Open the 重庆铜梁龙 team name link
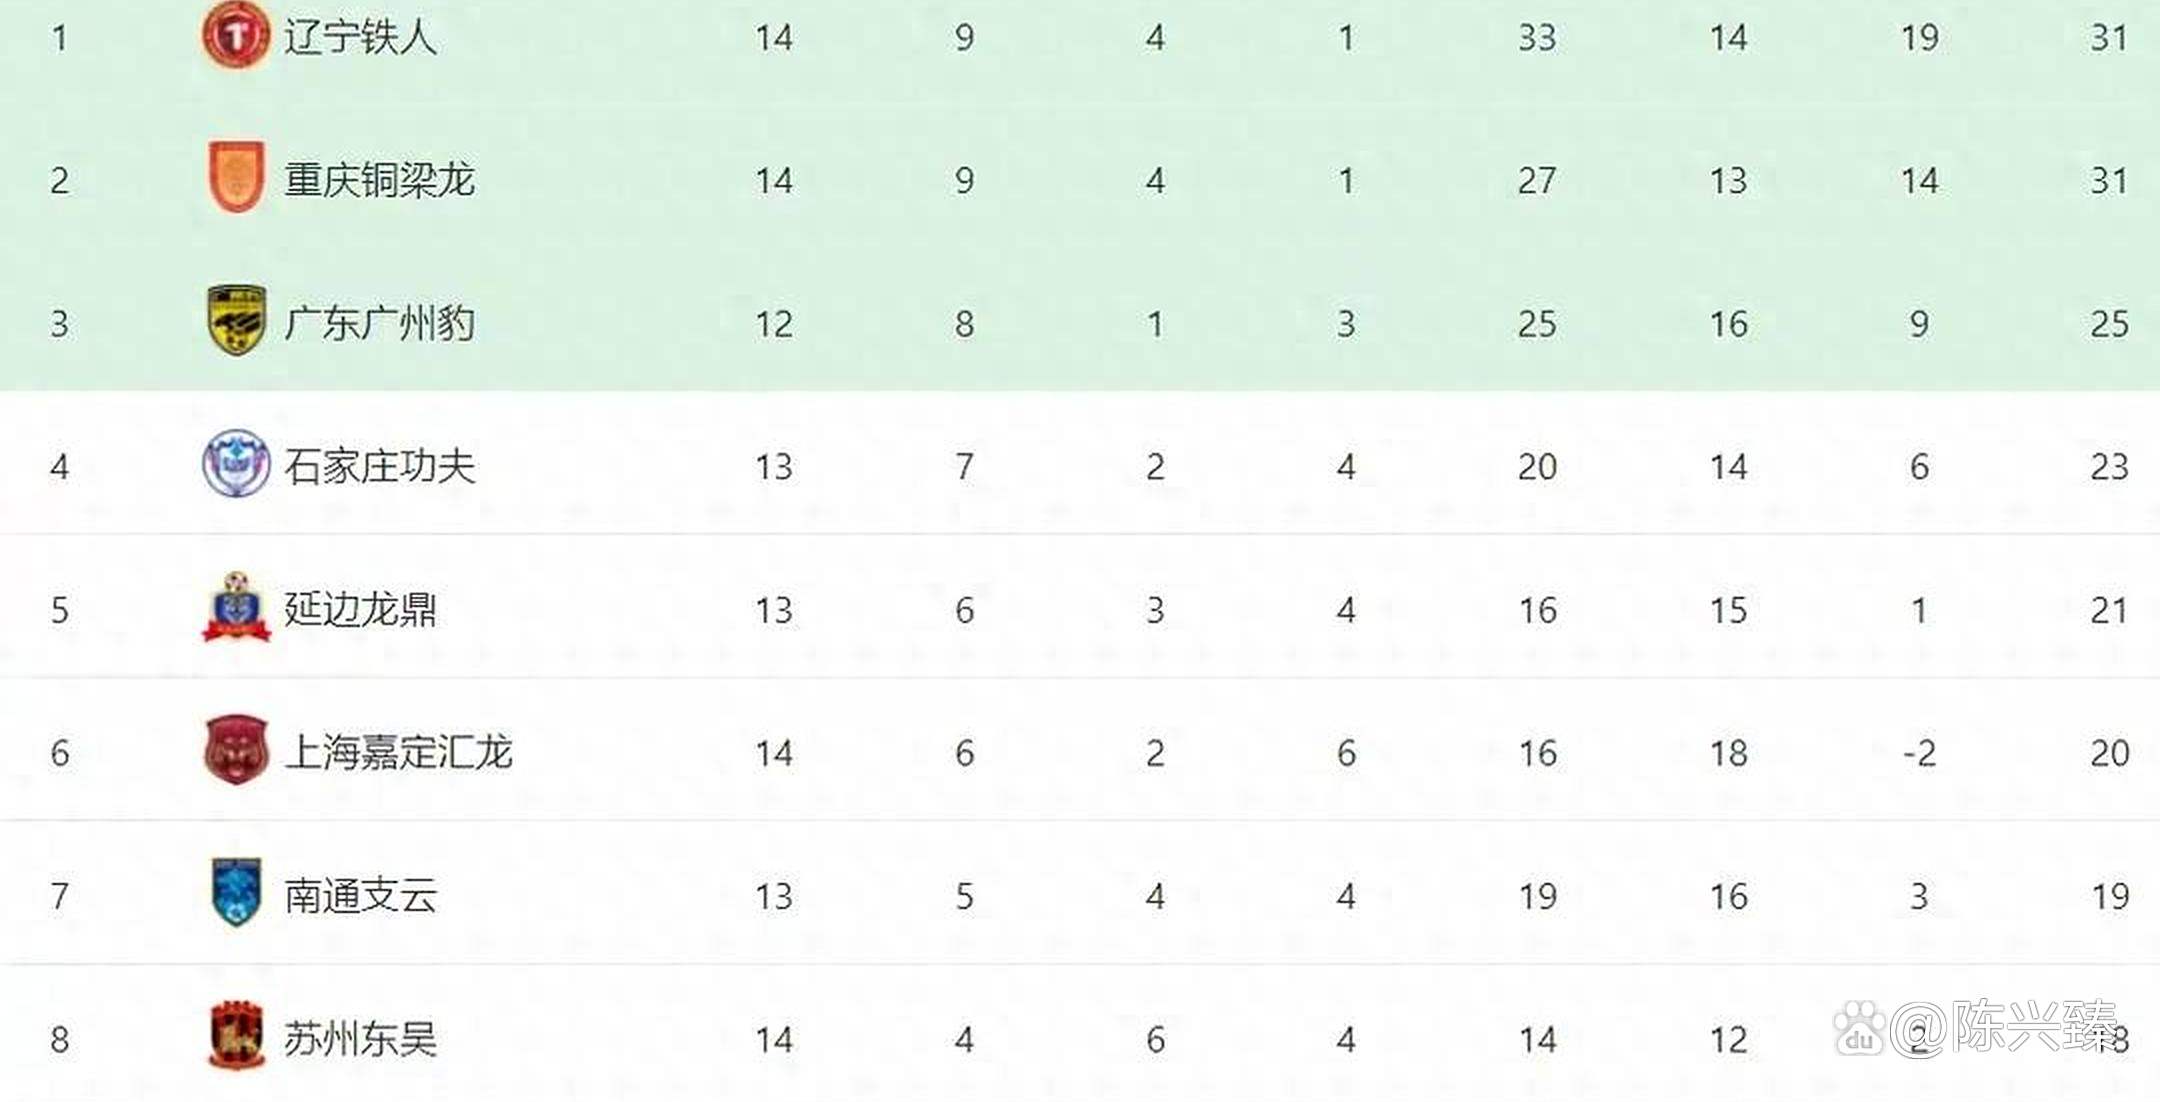The width and height of the screenshot is (2160, 1102). pos(379,180)
